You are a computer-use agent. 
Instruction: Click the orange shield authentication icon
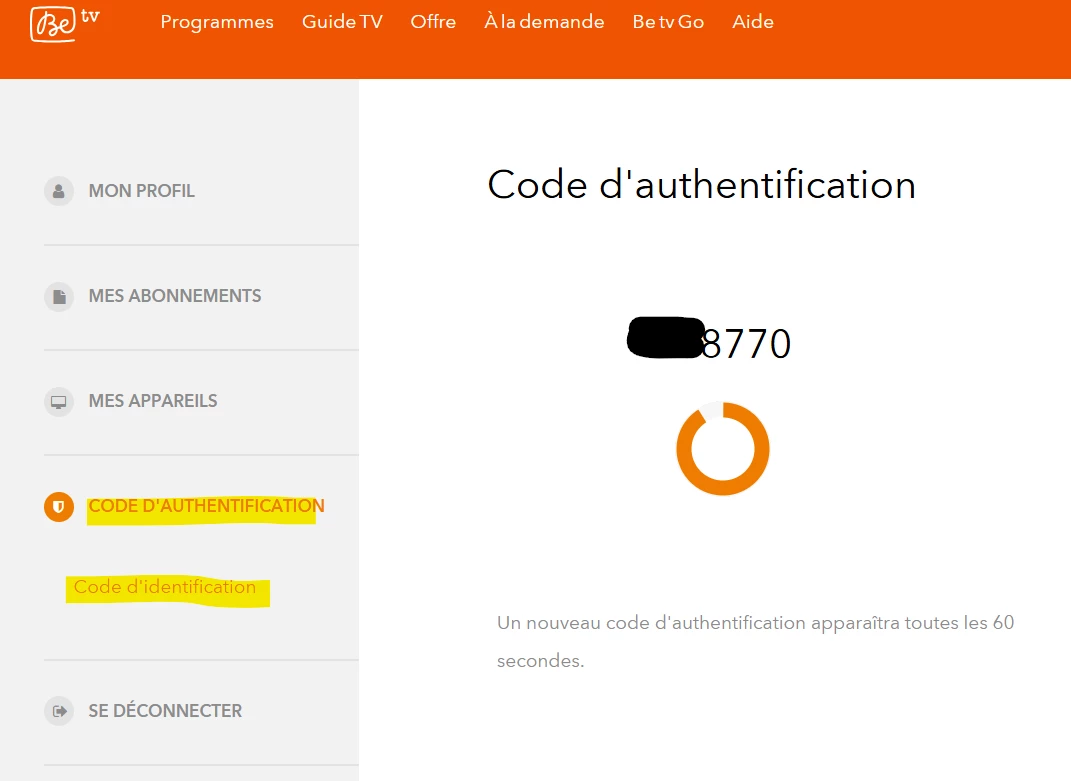click(59, 507)
